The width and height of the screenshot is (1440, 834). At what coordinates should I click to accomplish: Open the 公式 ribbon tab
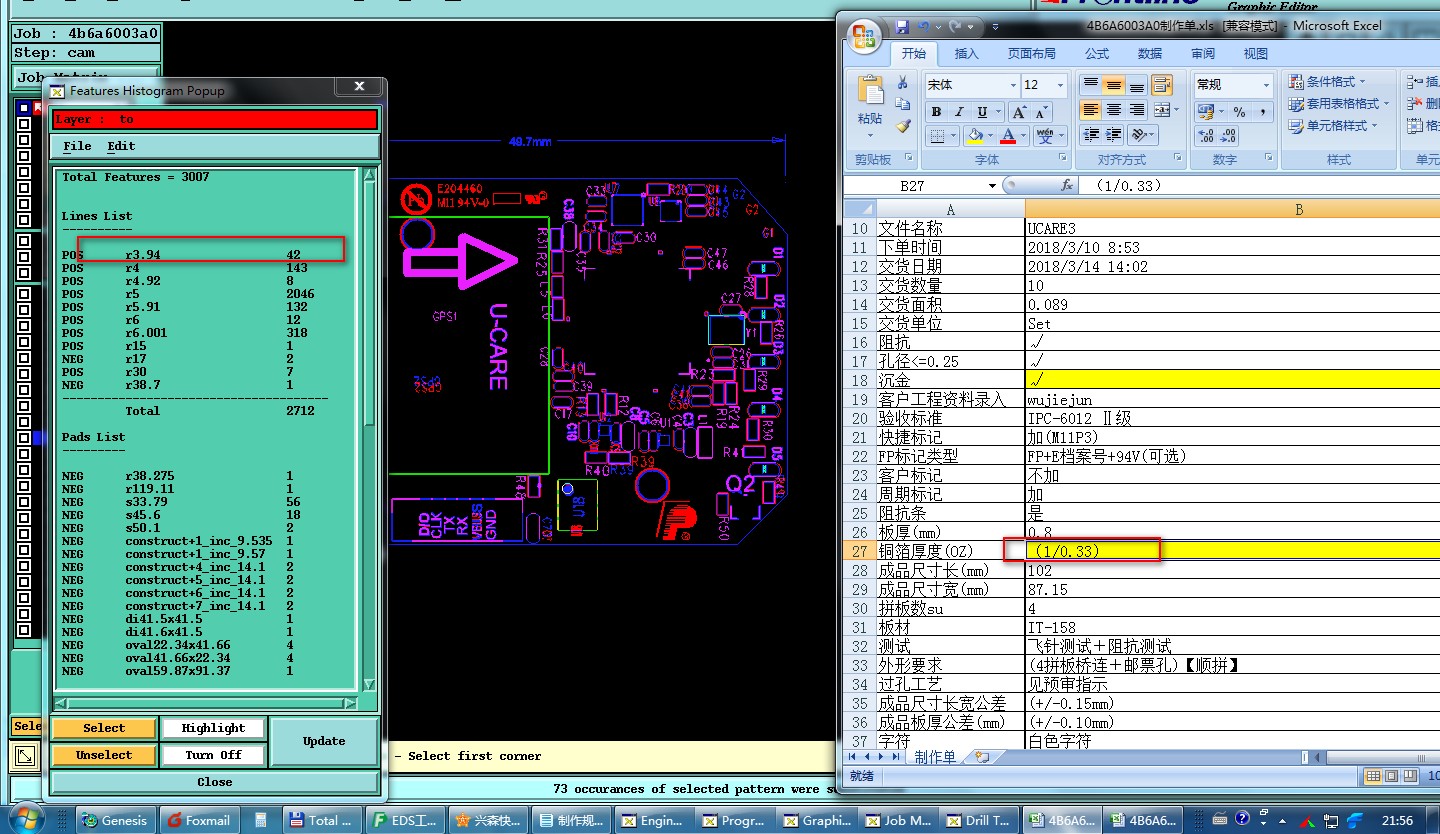(1097, 54)
